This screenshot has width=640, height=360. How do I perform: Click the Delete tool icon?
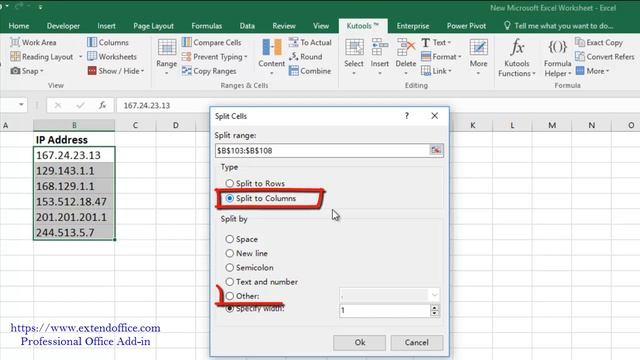406,48
